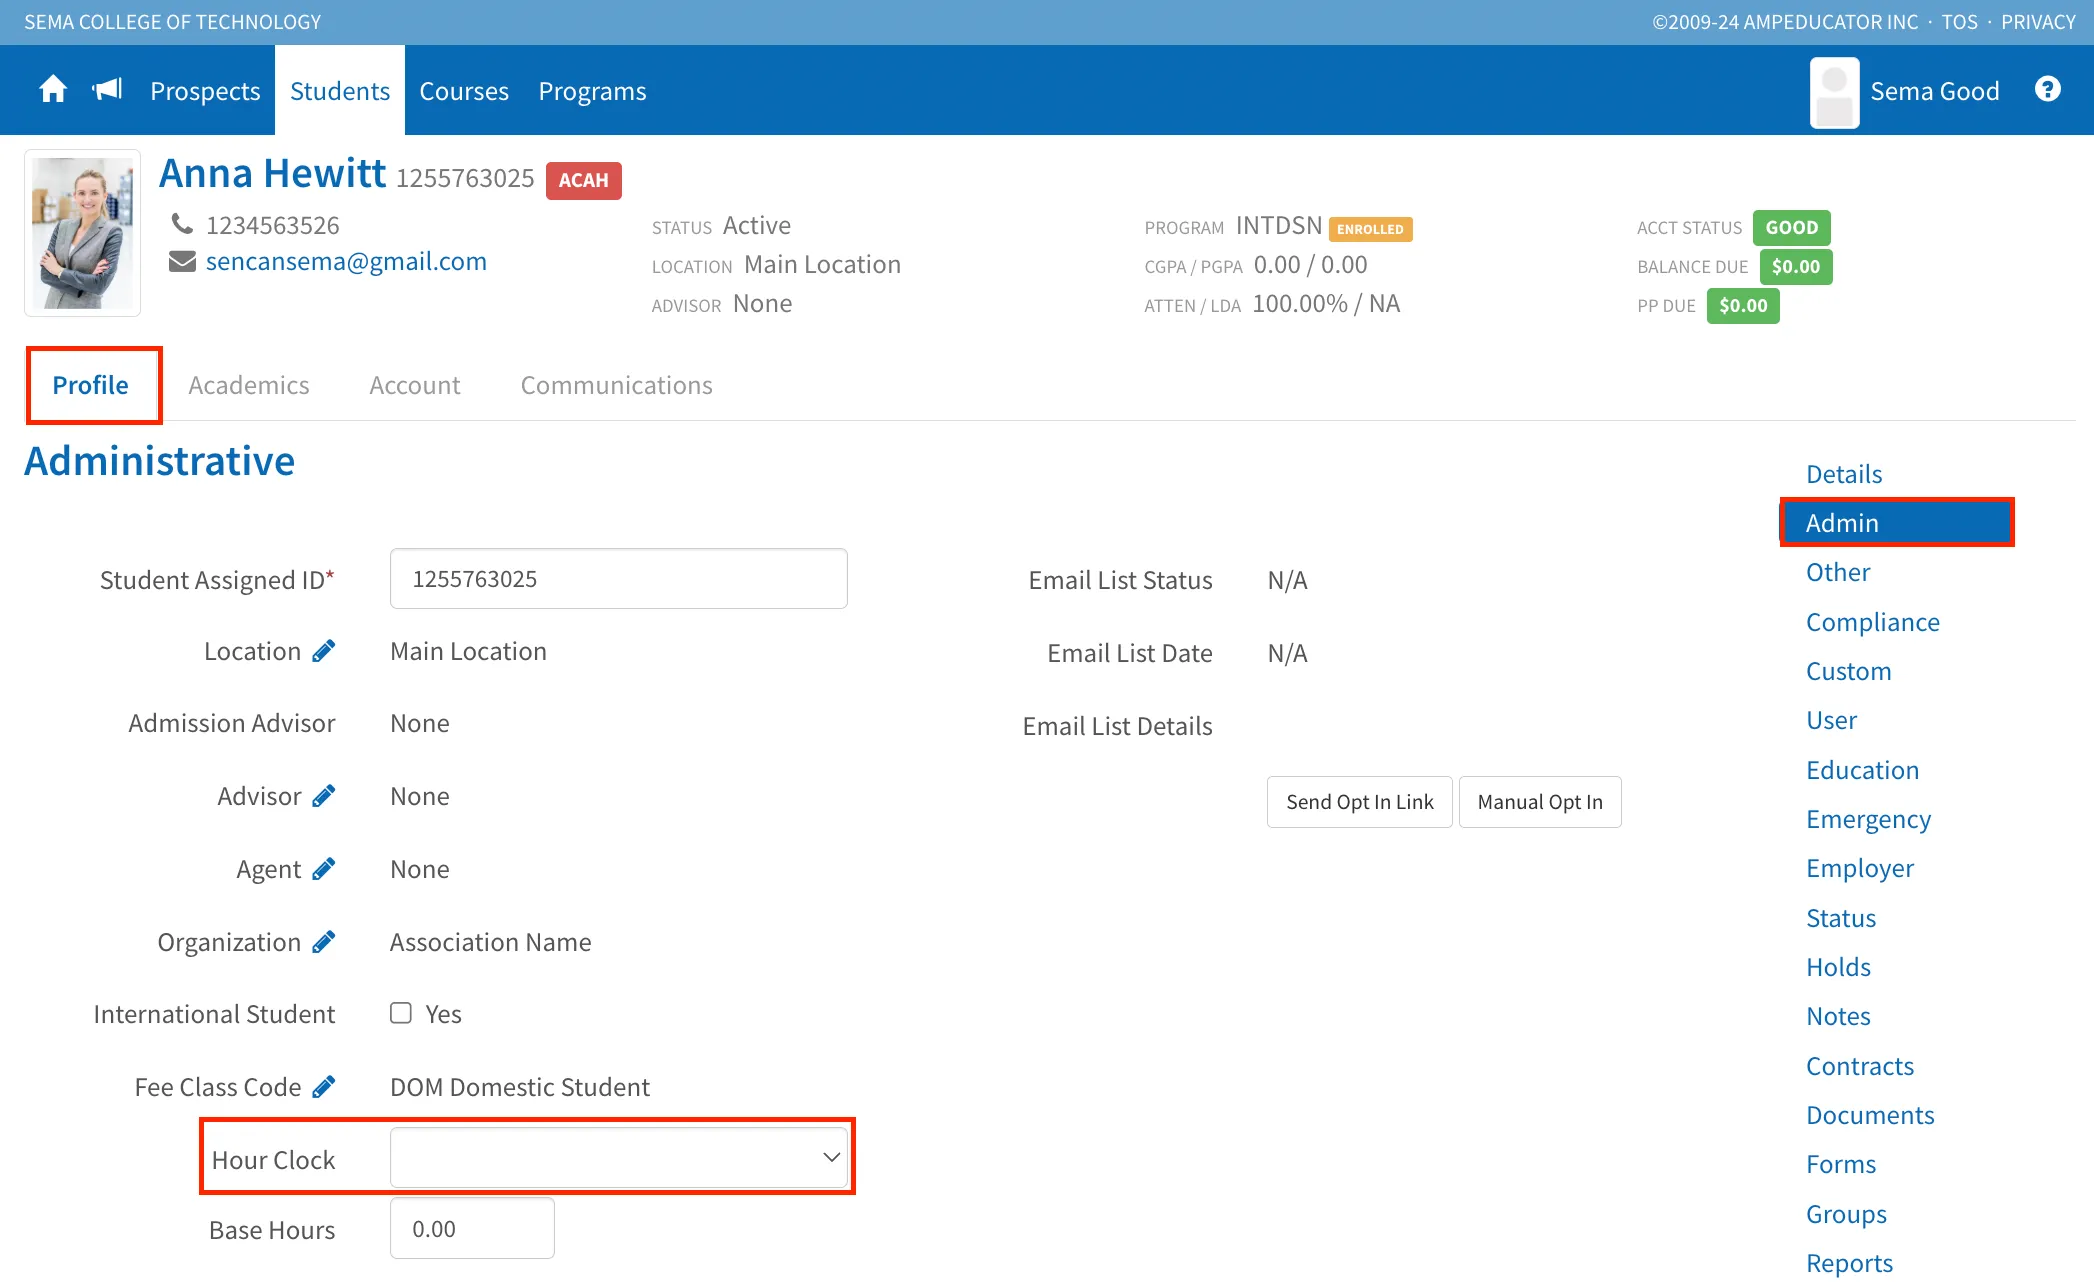Open the Hour Clock dropdown

[619, 1158]
